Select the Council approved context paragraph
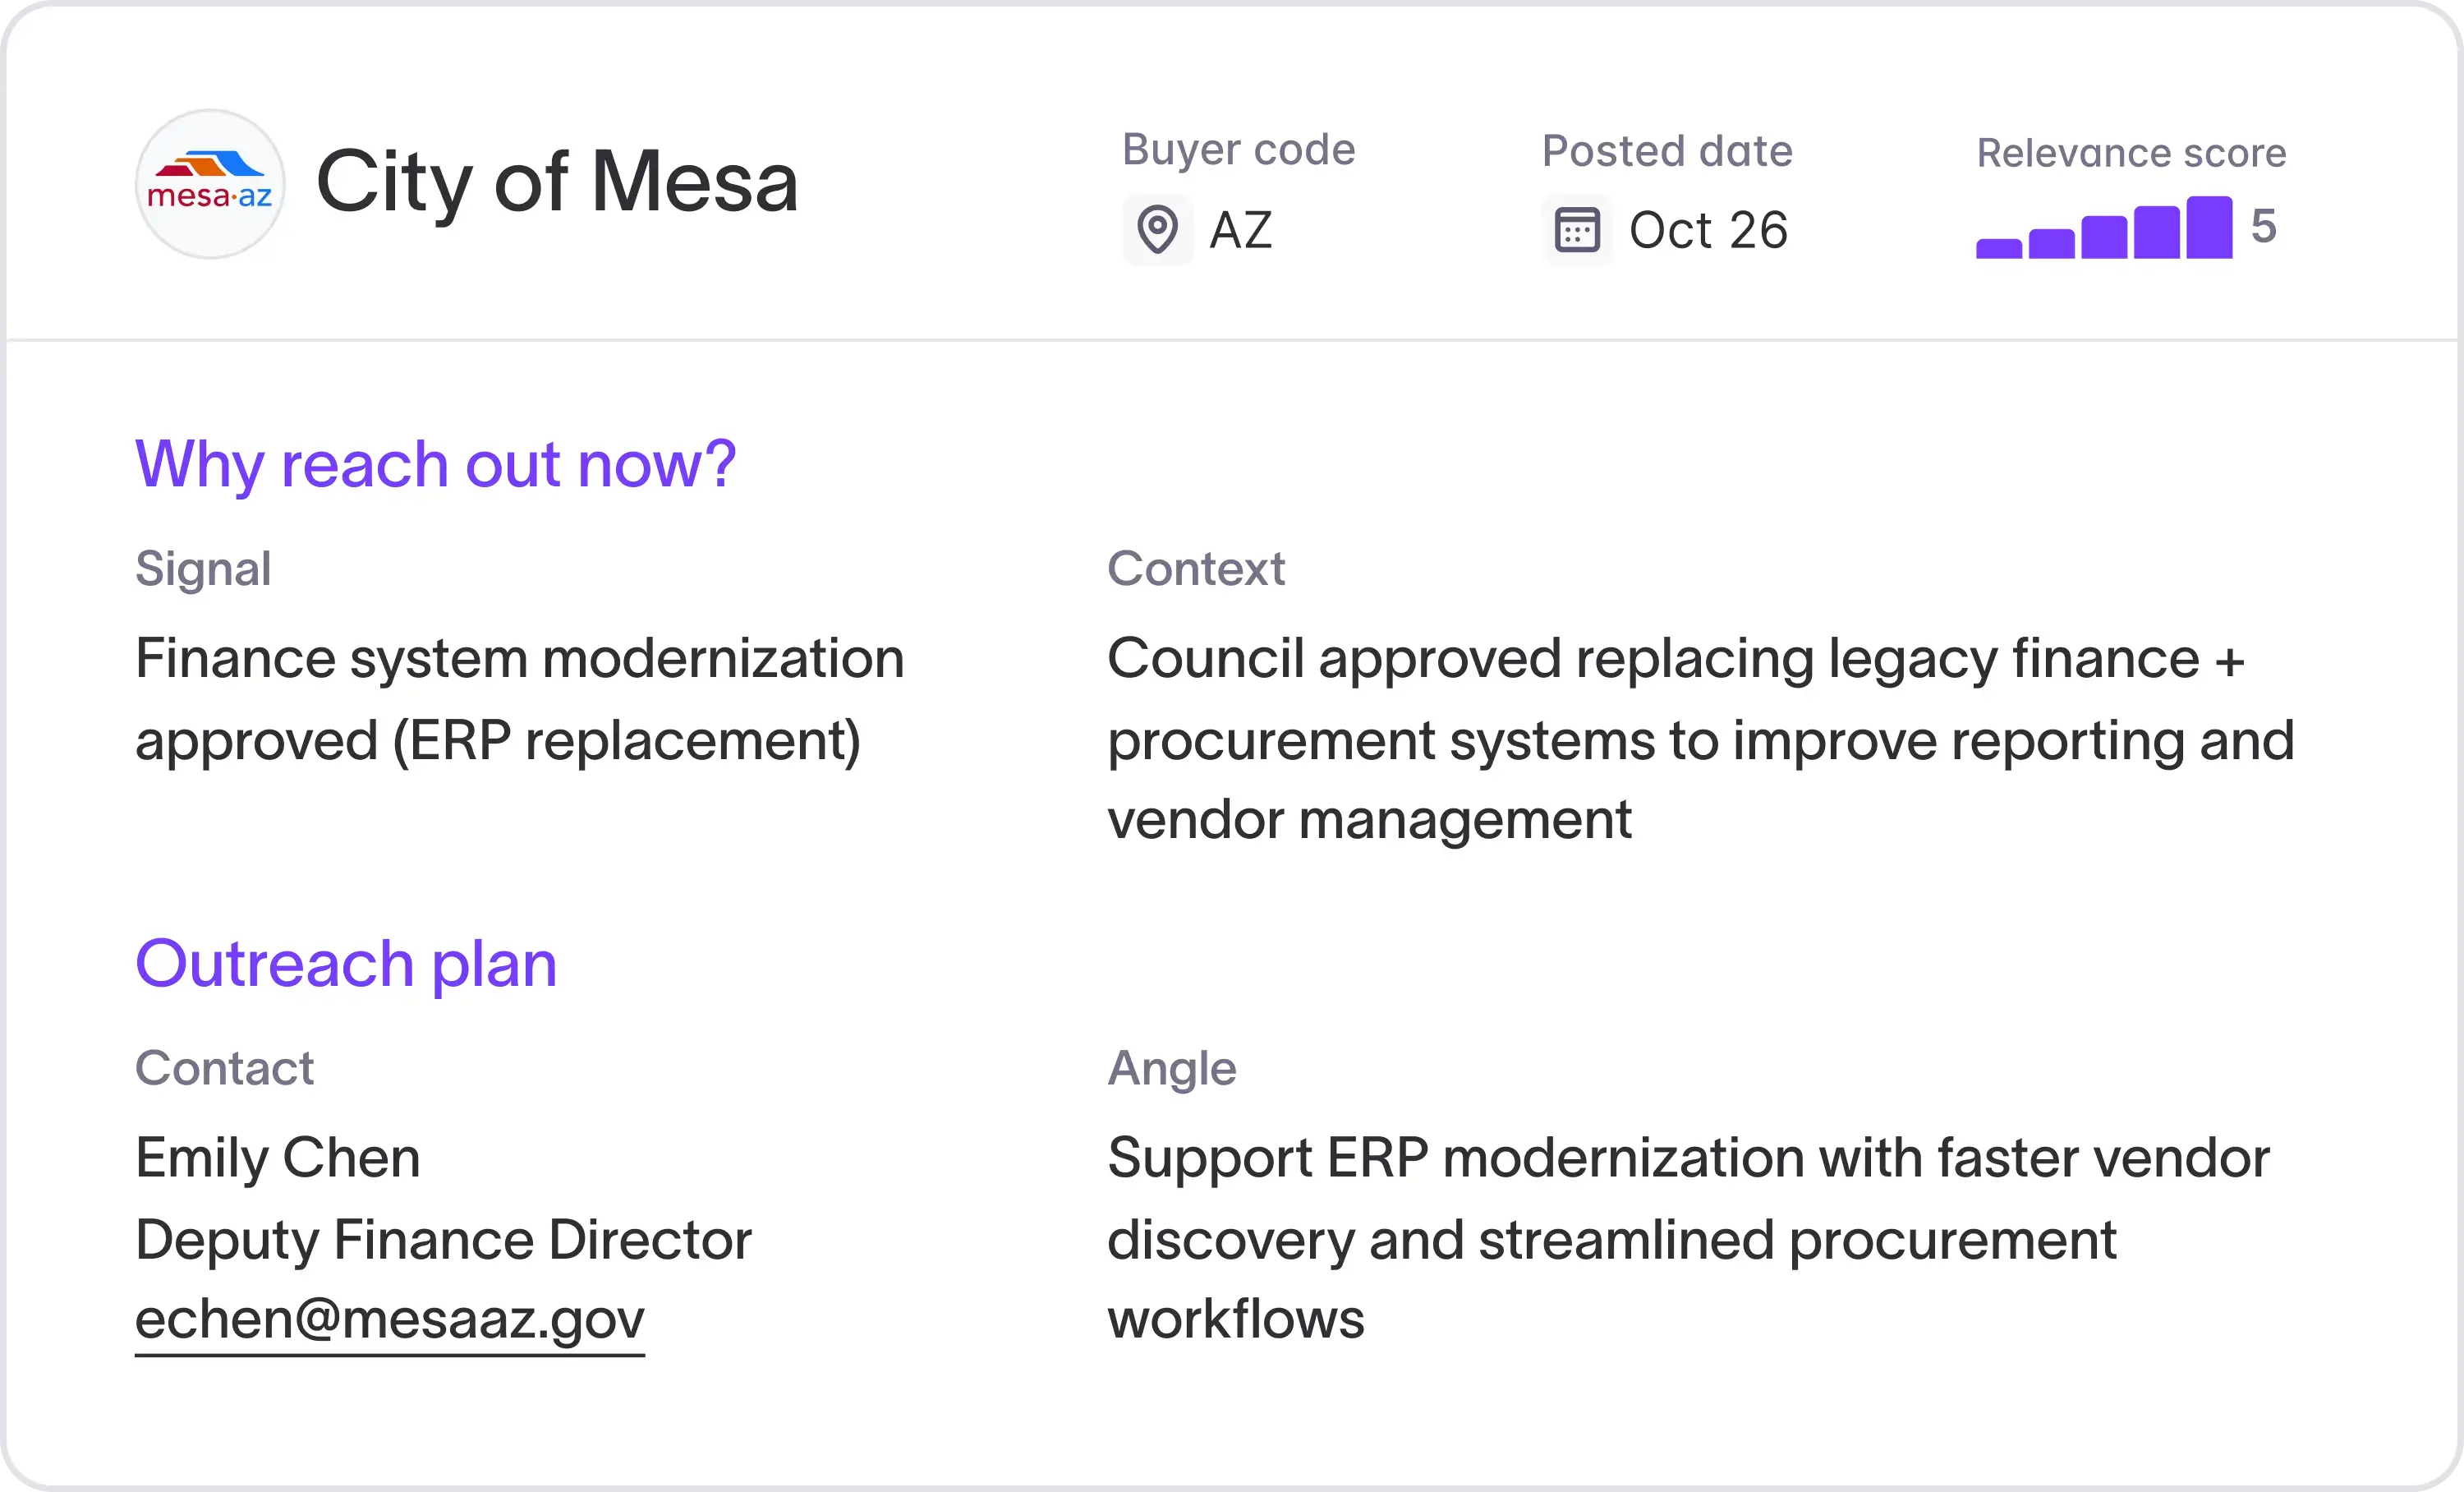The height and width of the screenshot is (1492, 2464). click(1701, 739)
